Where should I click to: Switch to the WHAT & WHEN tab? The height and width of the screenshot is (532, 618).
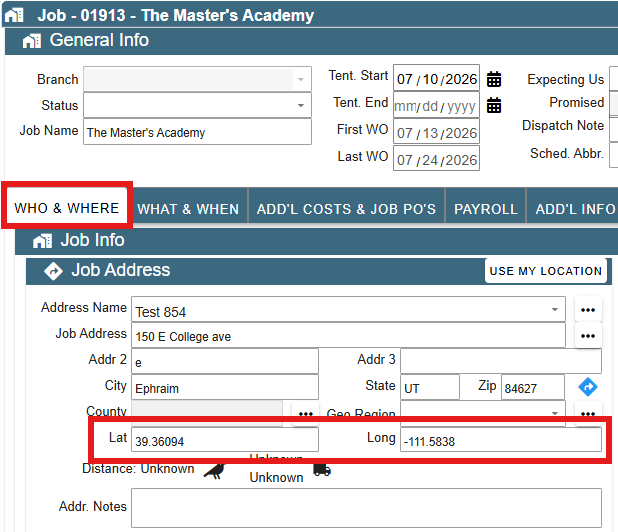(188, 209)
